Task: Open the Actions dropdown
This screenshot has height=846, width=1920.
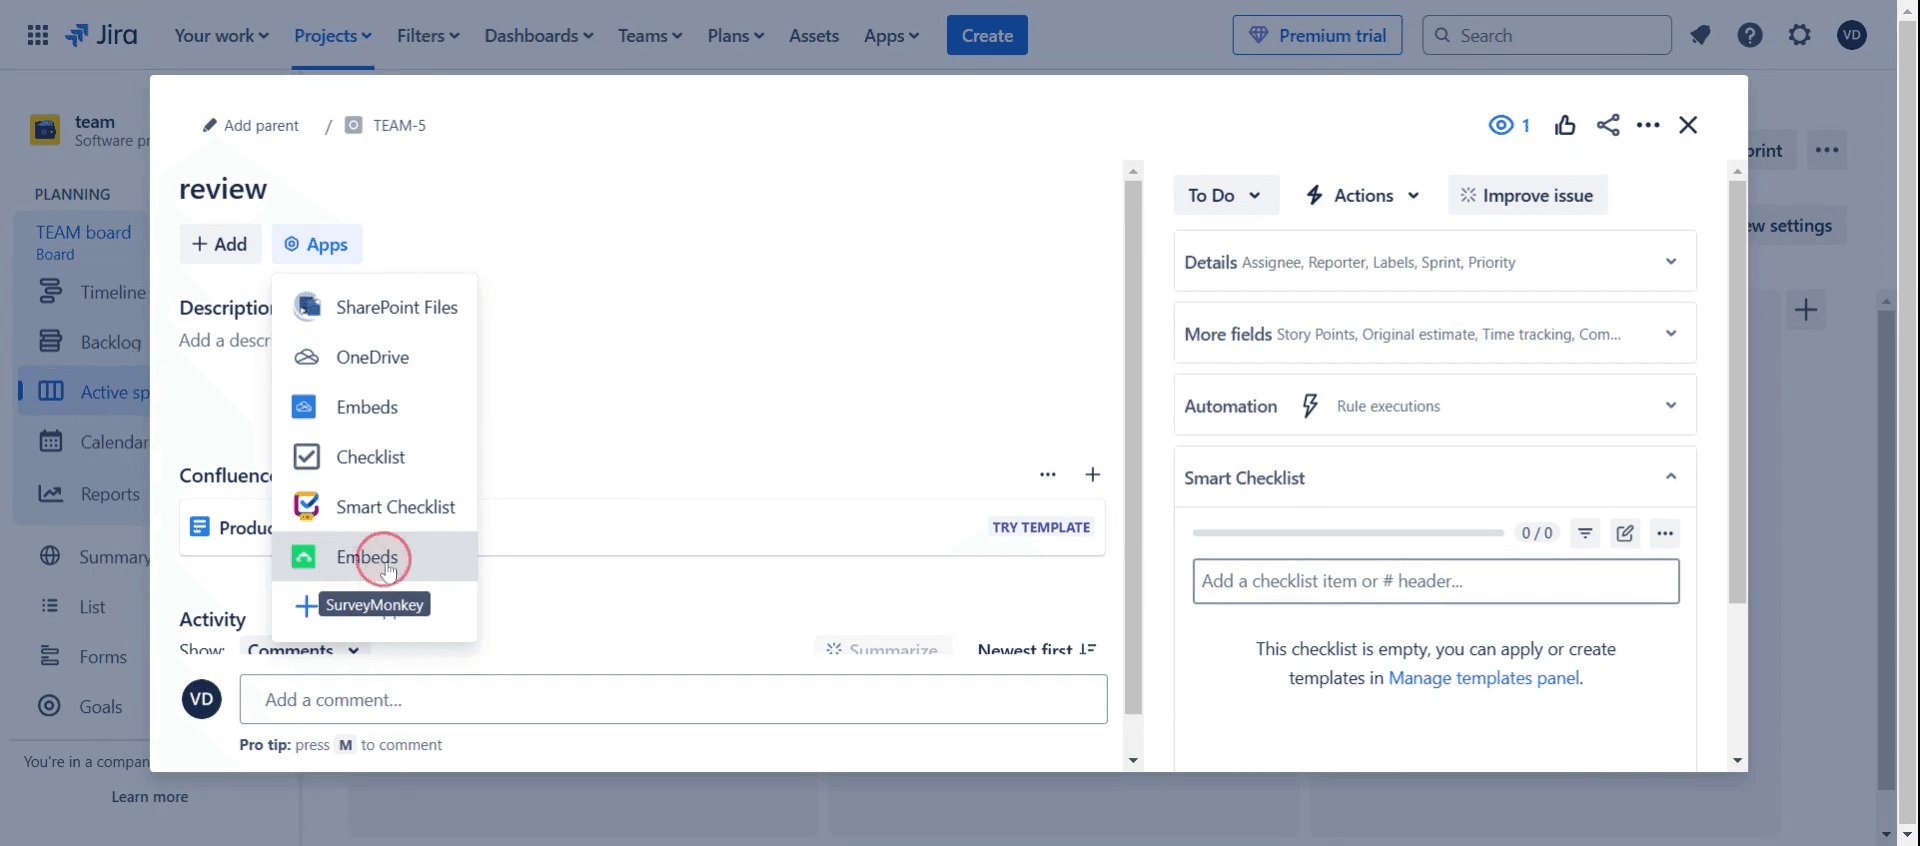Action: click(x=1363, y=195)
